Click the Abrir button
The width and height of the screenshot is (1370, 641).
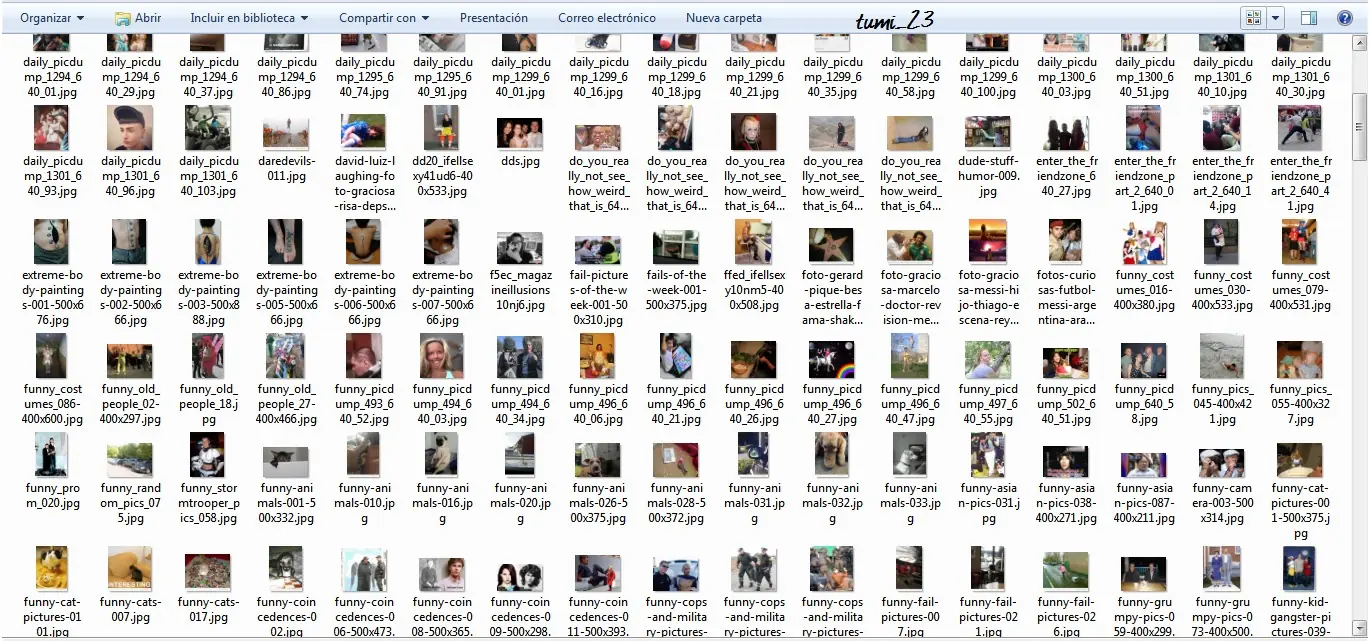138,18
